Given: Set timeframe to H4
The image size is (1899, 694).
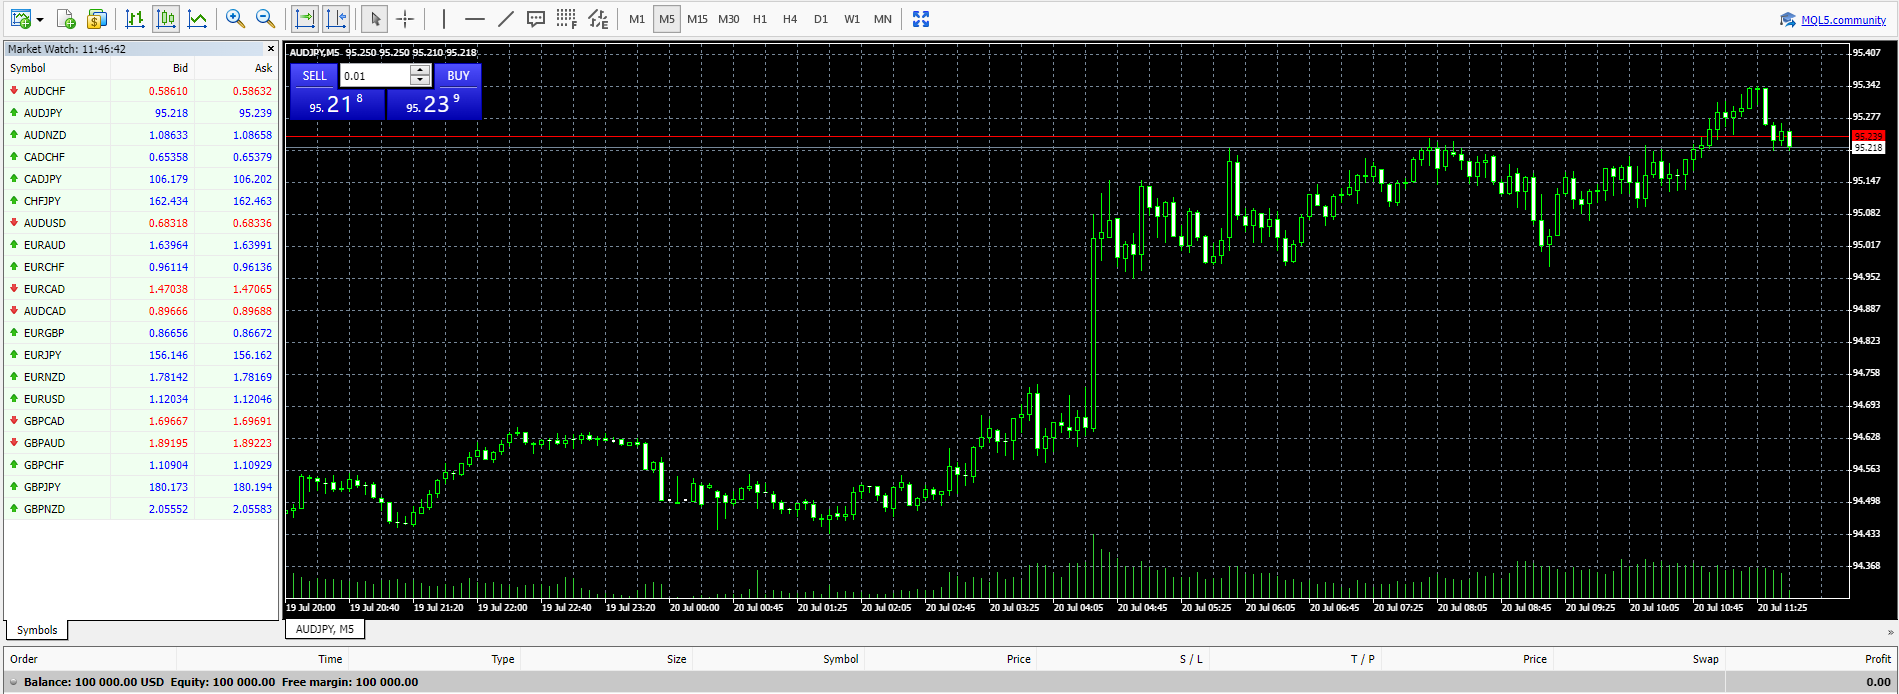Looking at the screenshot, I should [790, 19].
